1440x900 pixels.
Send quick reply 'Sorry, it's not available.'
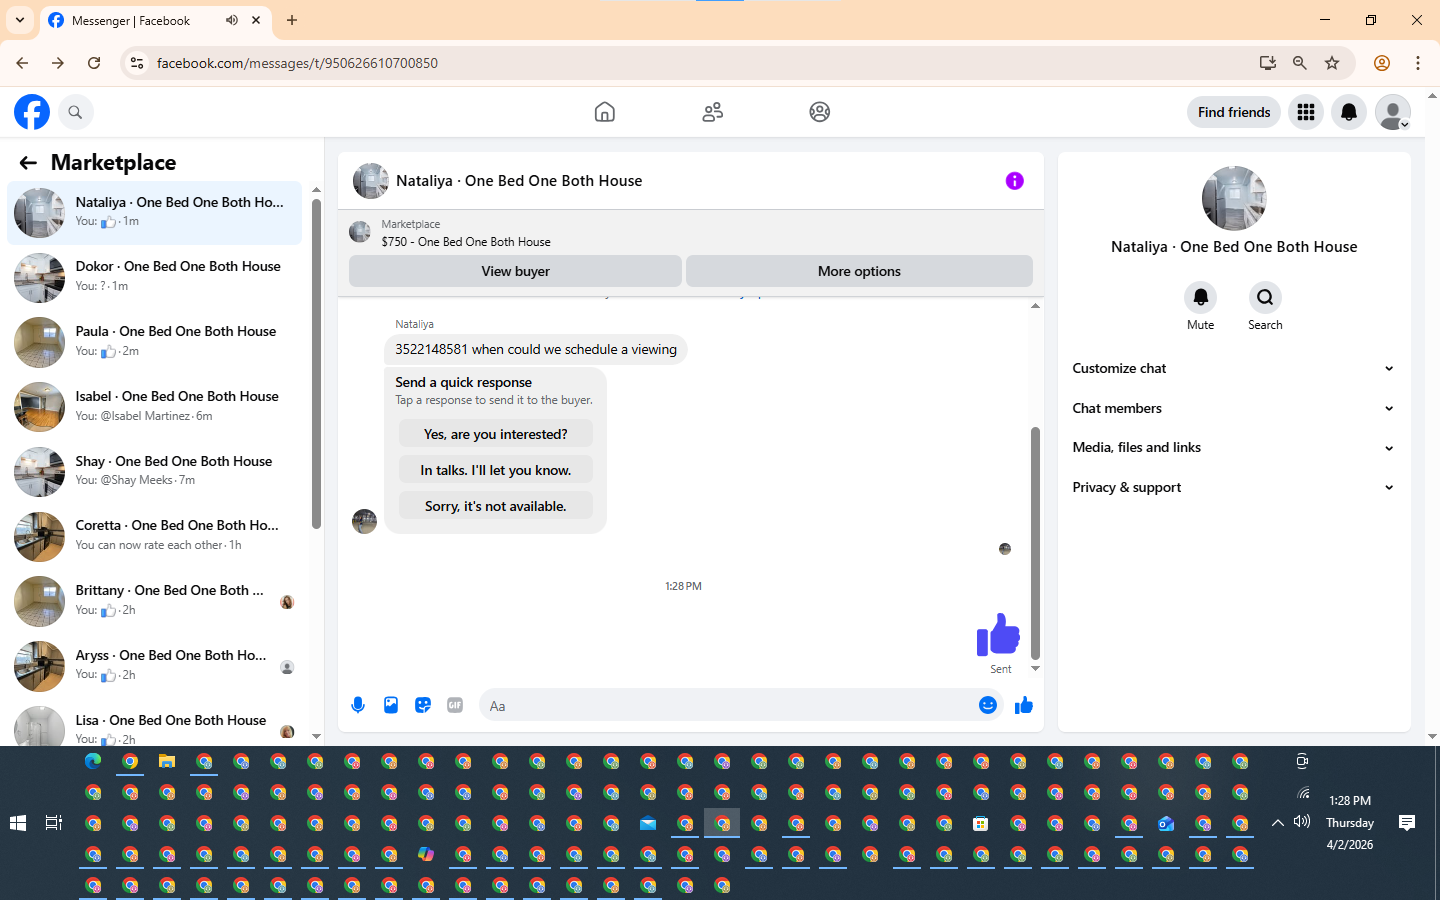495,506
